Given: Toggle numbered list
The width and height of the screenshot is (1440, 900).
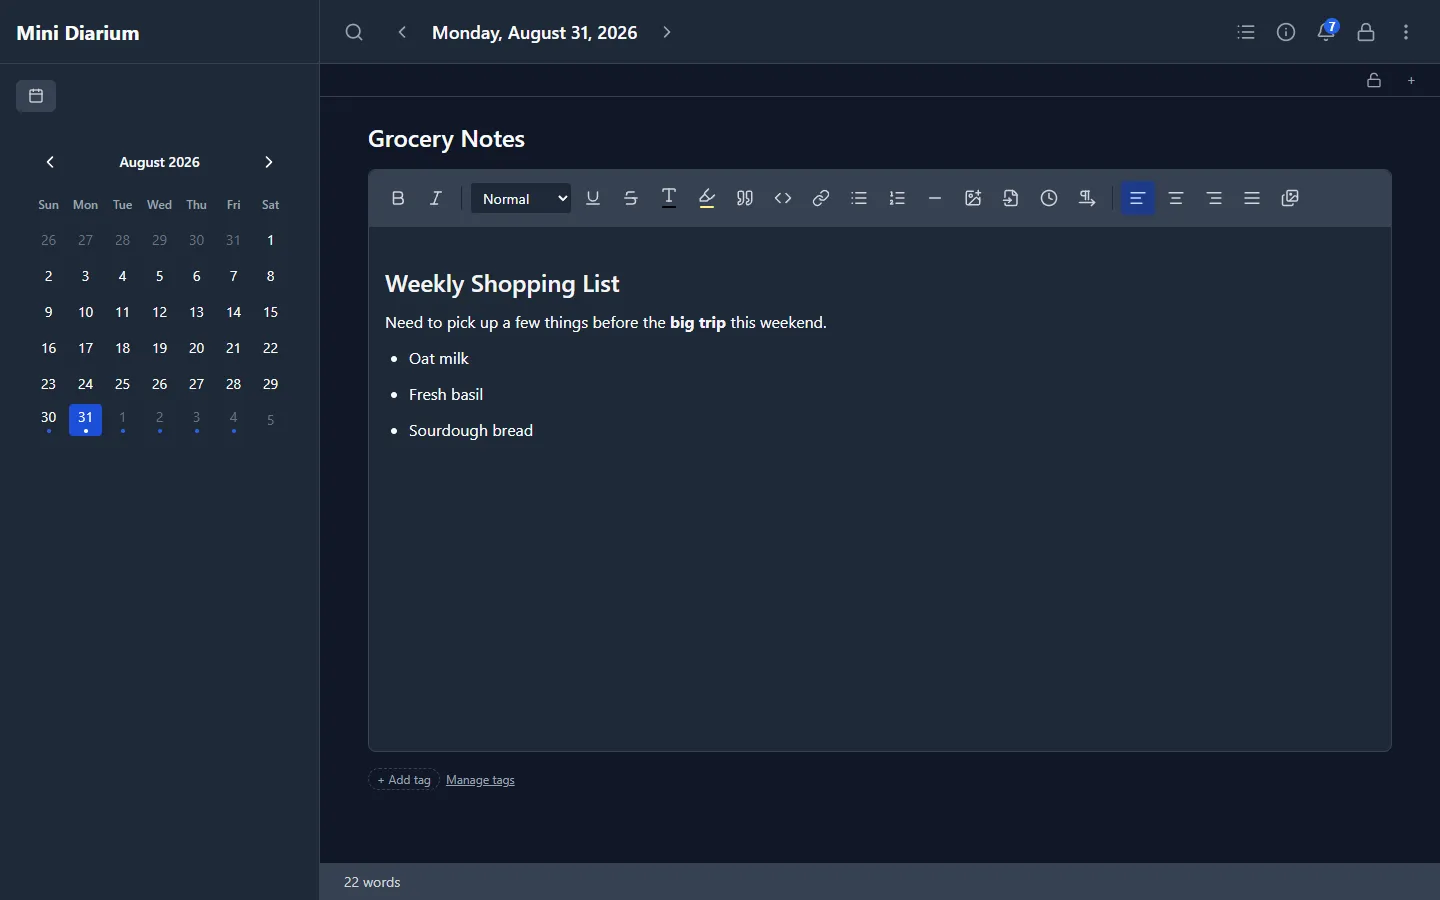Looking at the screenshot, I should 897,198.
